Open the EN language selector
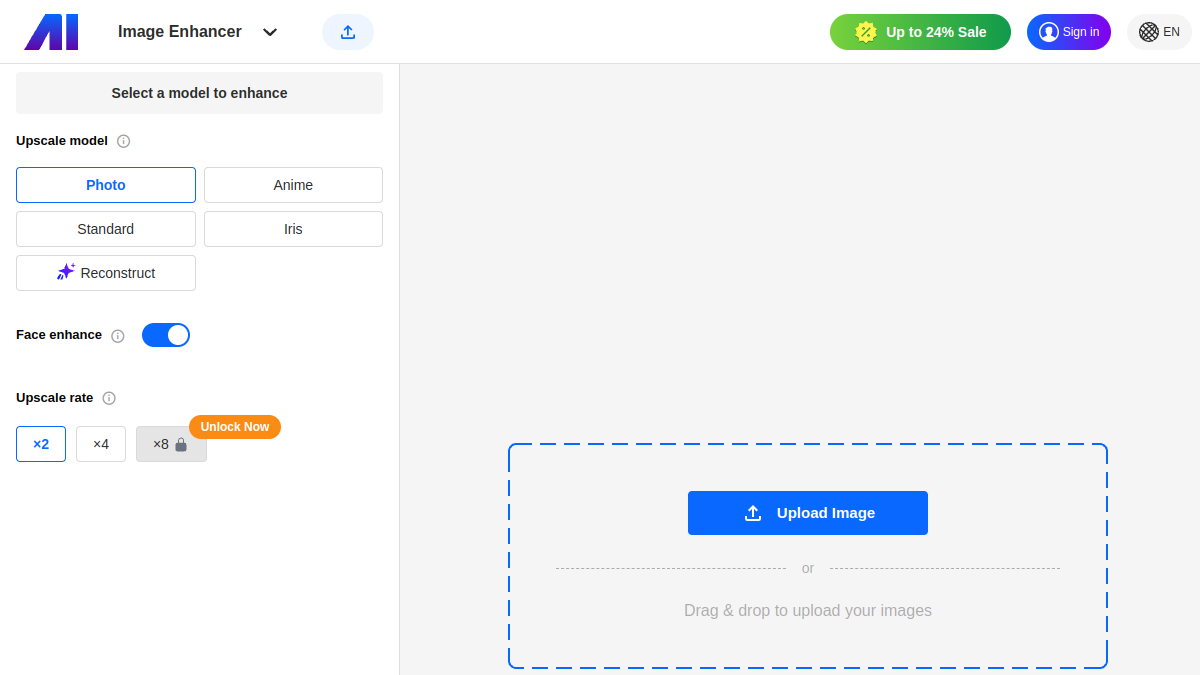Screen dimensions: 1200x675 (1160, 32)
